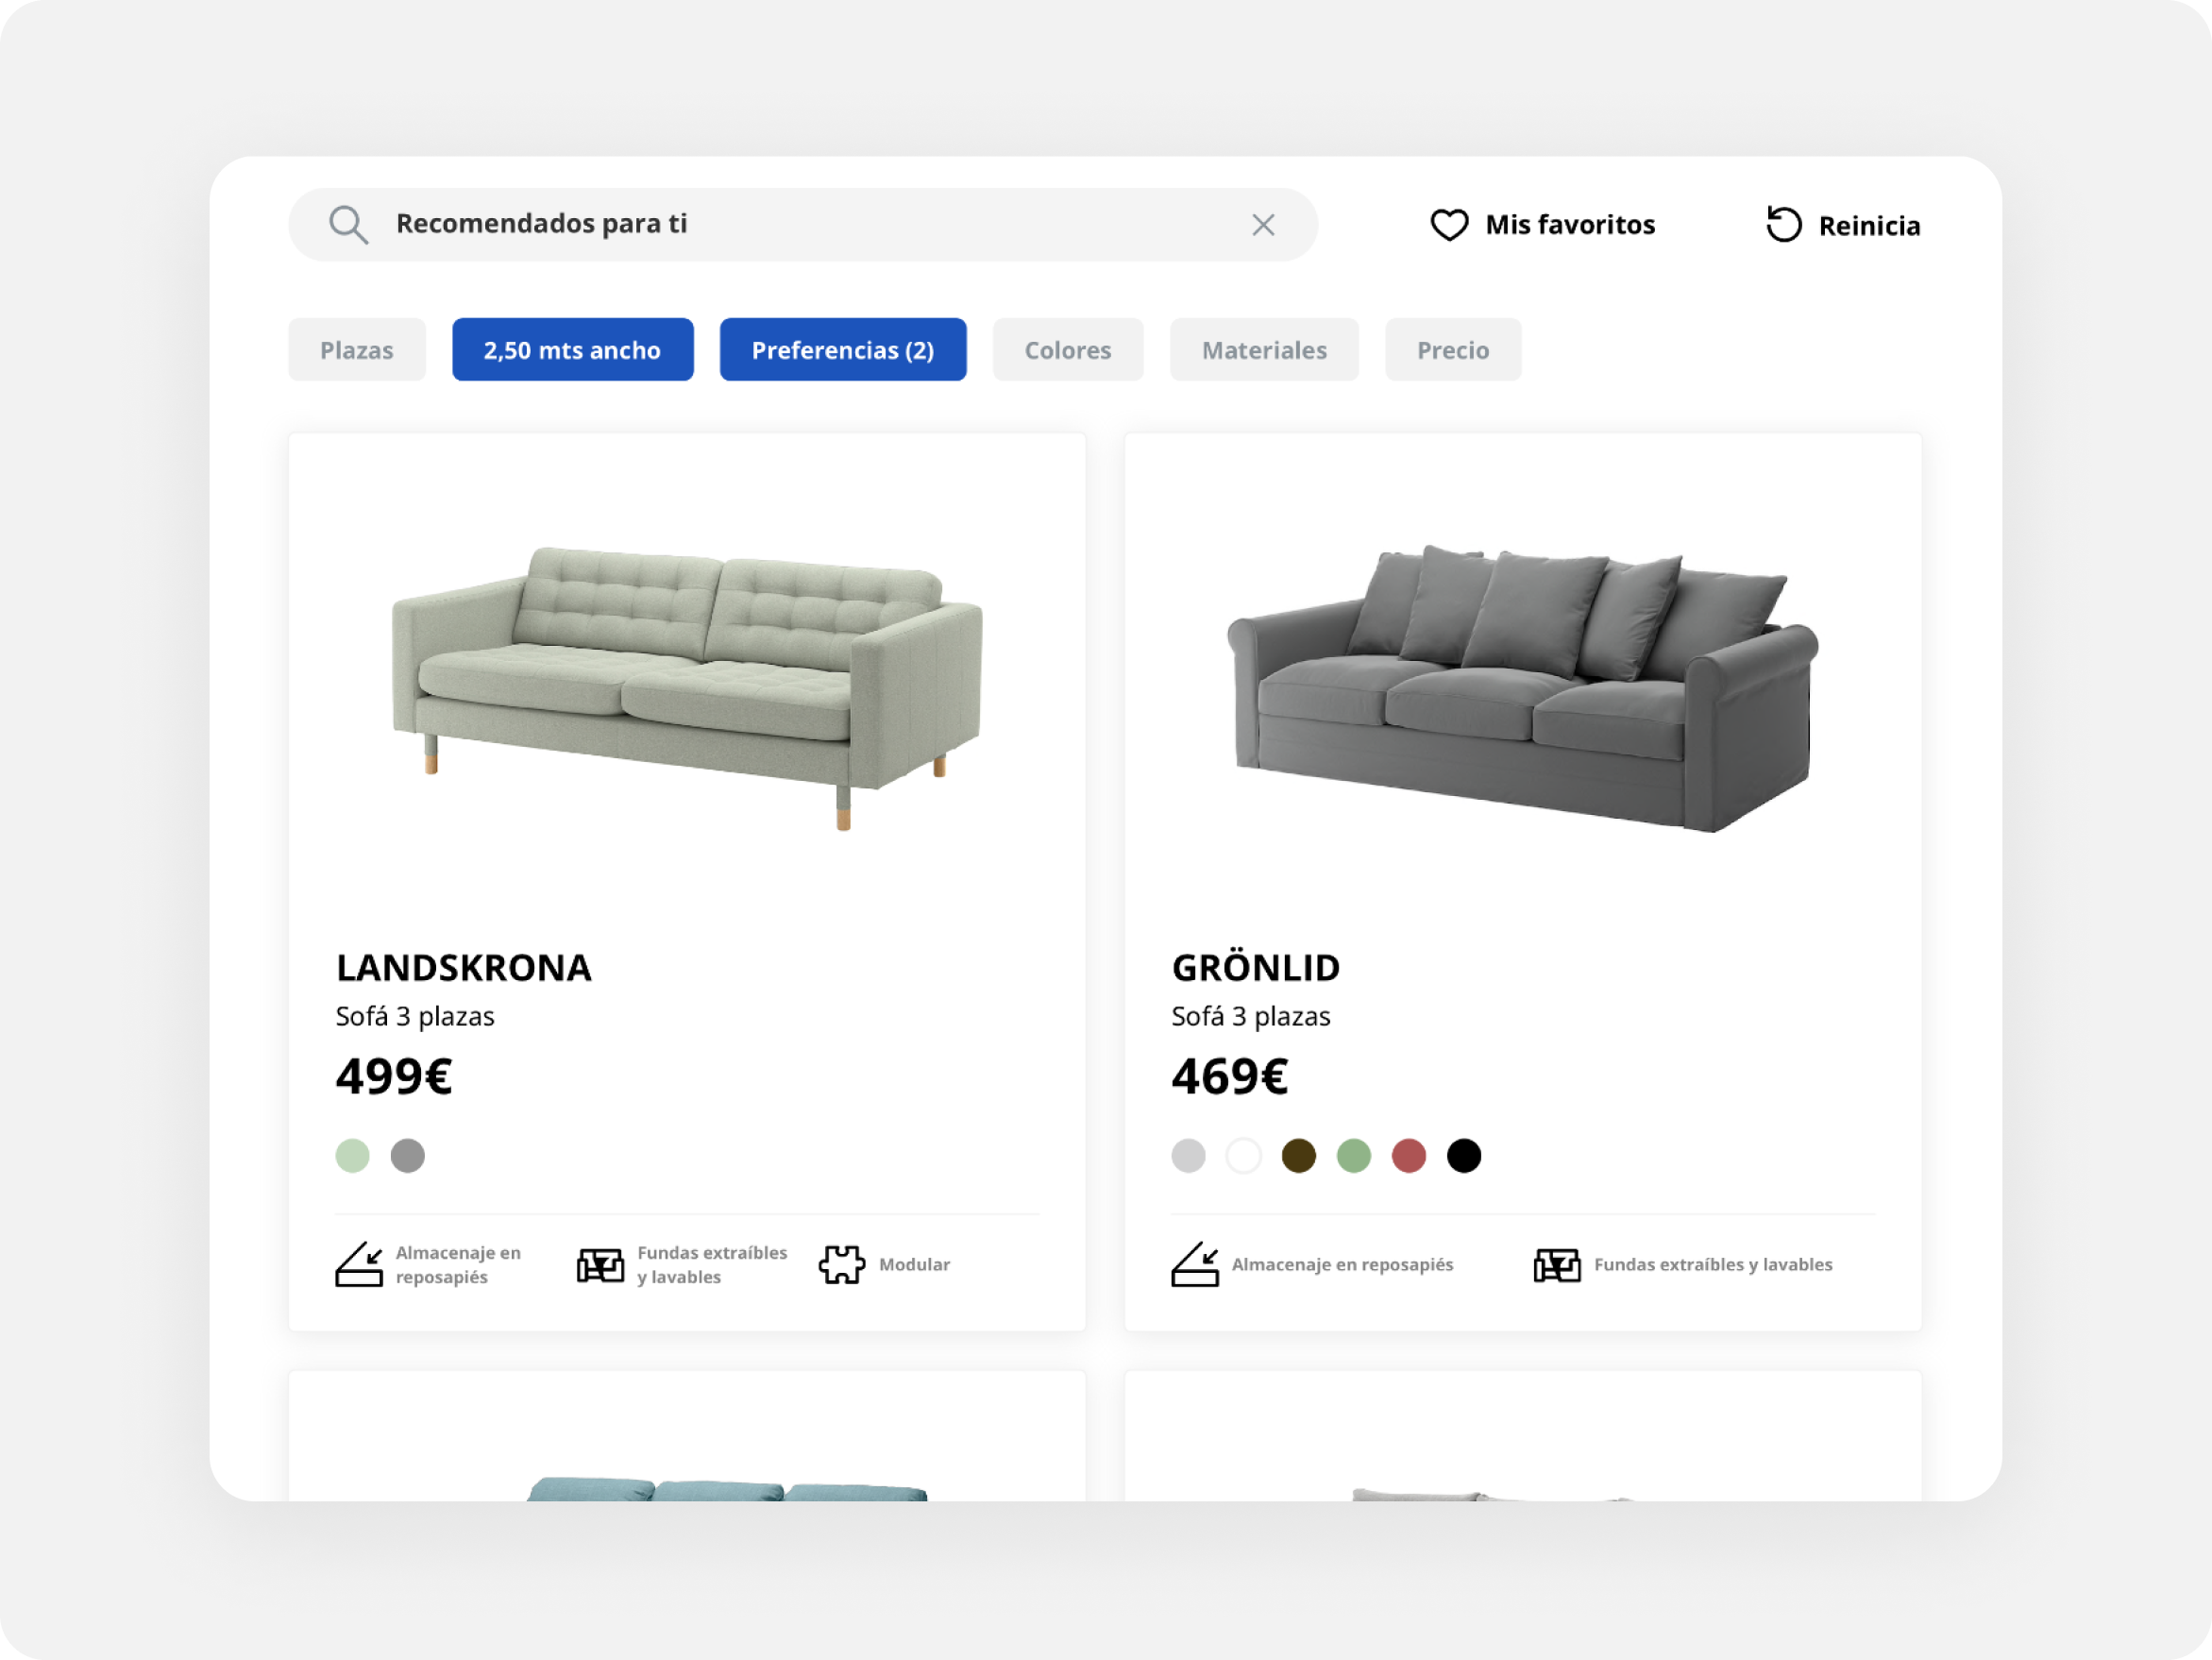
Task: Click the heart icon for Mis favoritos
Action: (x=1449, y=225)
